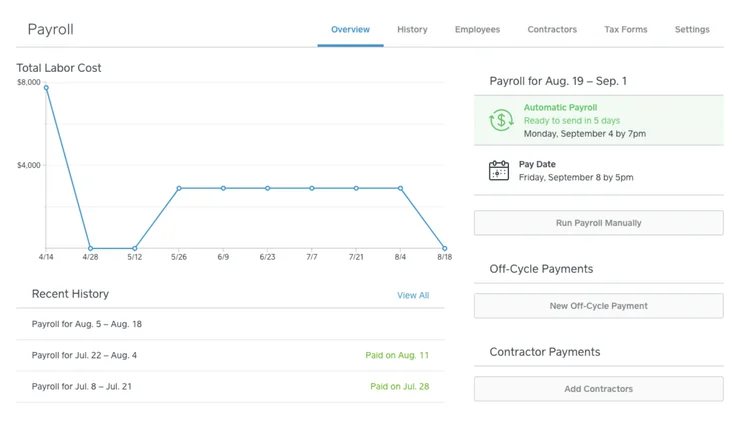Image resolution: width=744 pixels, height=426 pixels.
Task: Select the 8/4 data point on chart
Action: [x=400, y=188]
